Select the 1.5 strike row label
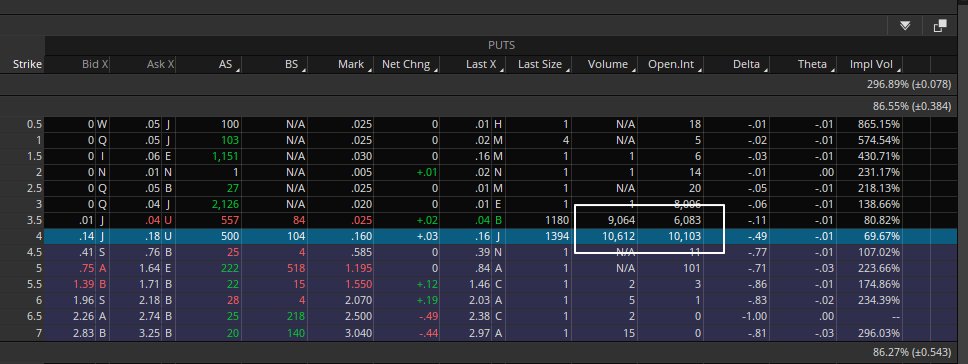Viewport: 968px width, 364px height. [35, 156]
